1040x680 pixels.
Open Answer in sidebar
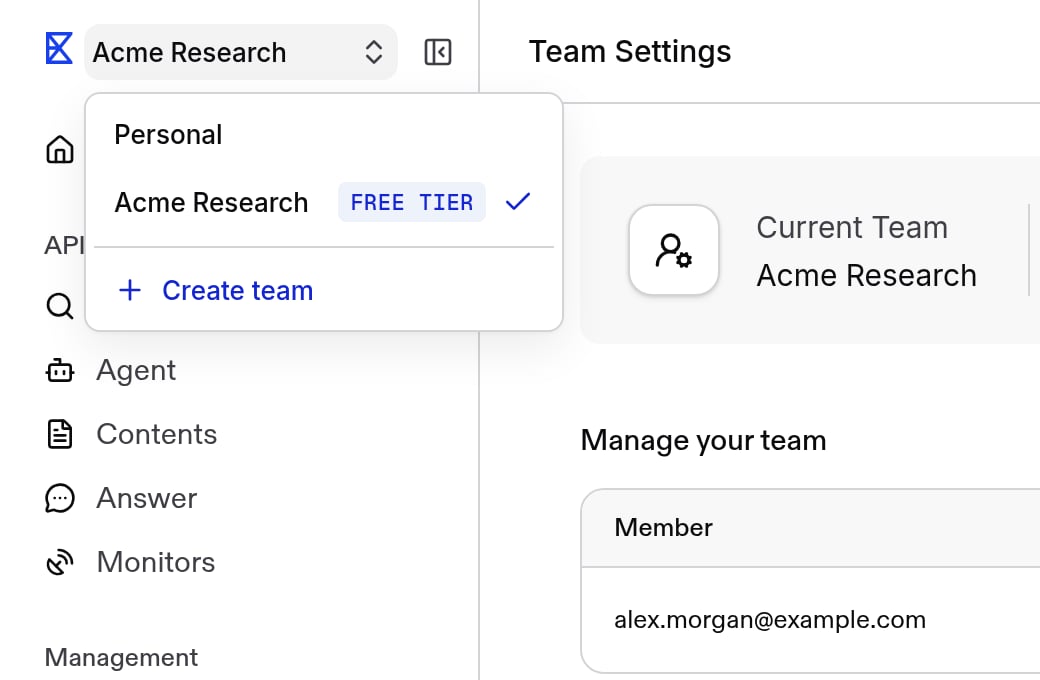(147, 498)
